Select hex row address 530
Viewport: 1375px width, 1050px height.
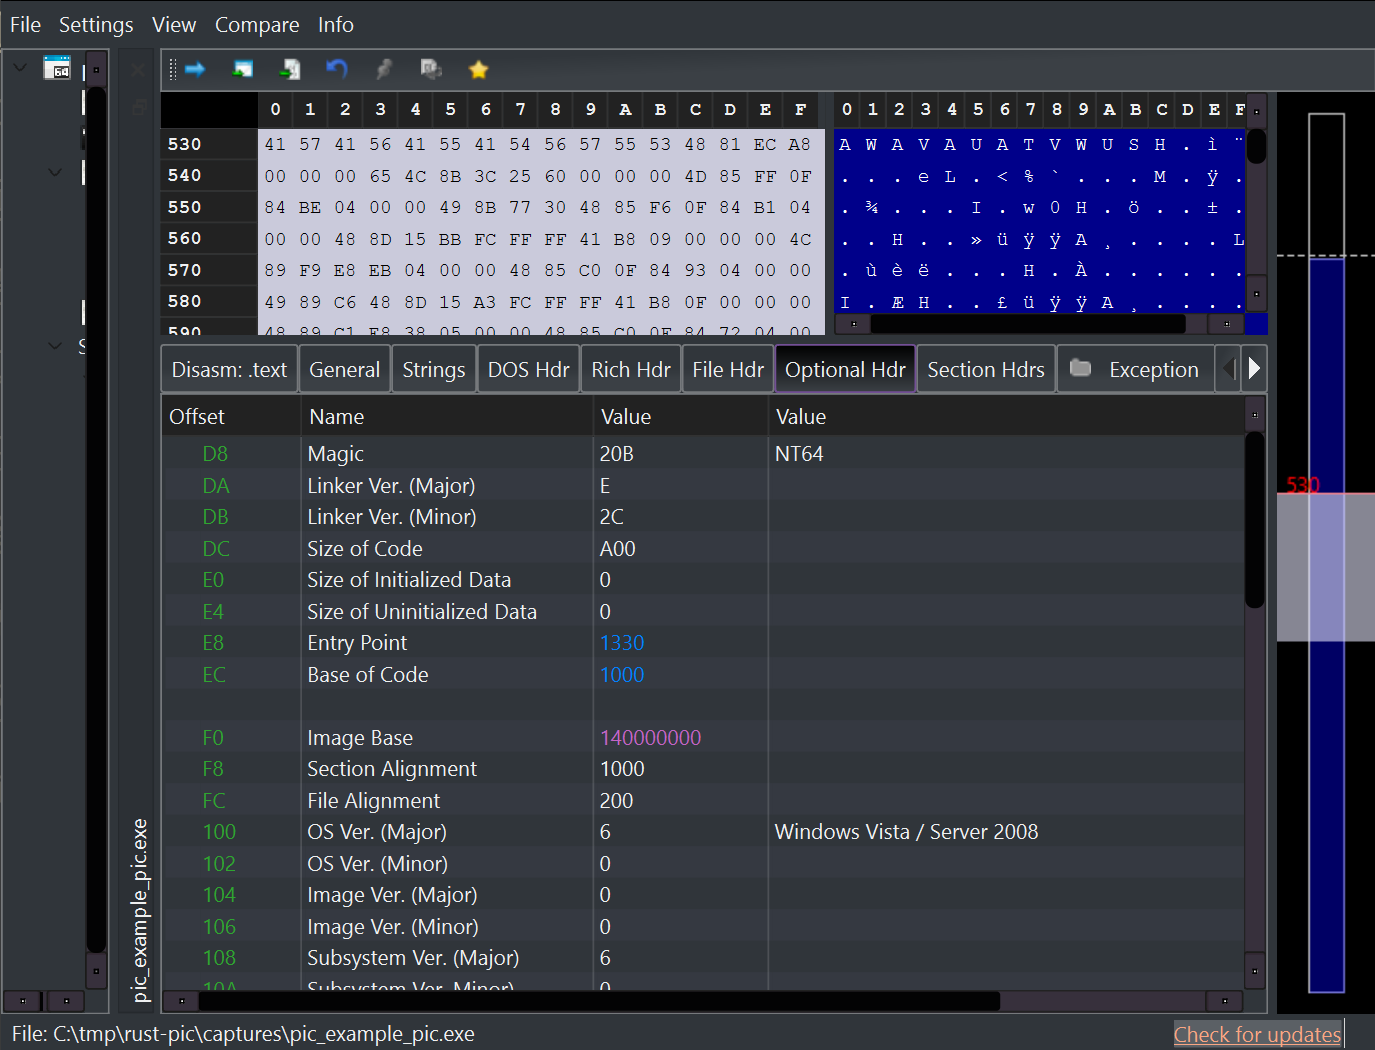(185, 144)
